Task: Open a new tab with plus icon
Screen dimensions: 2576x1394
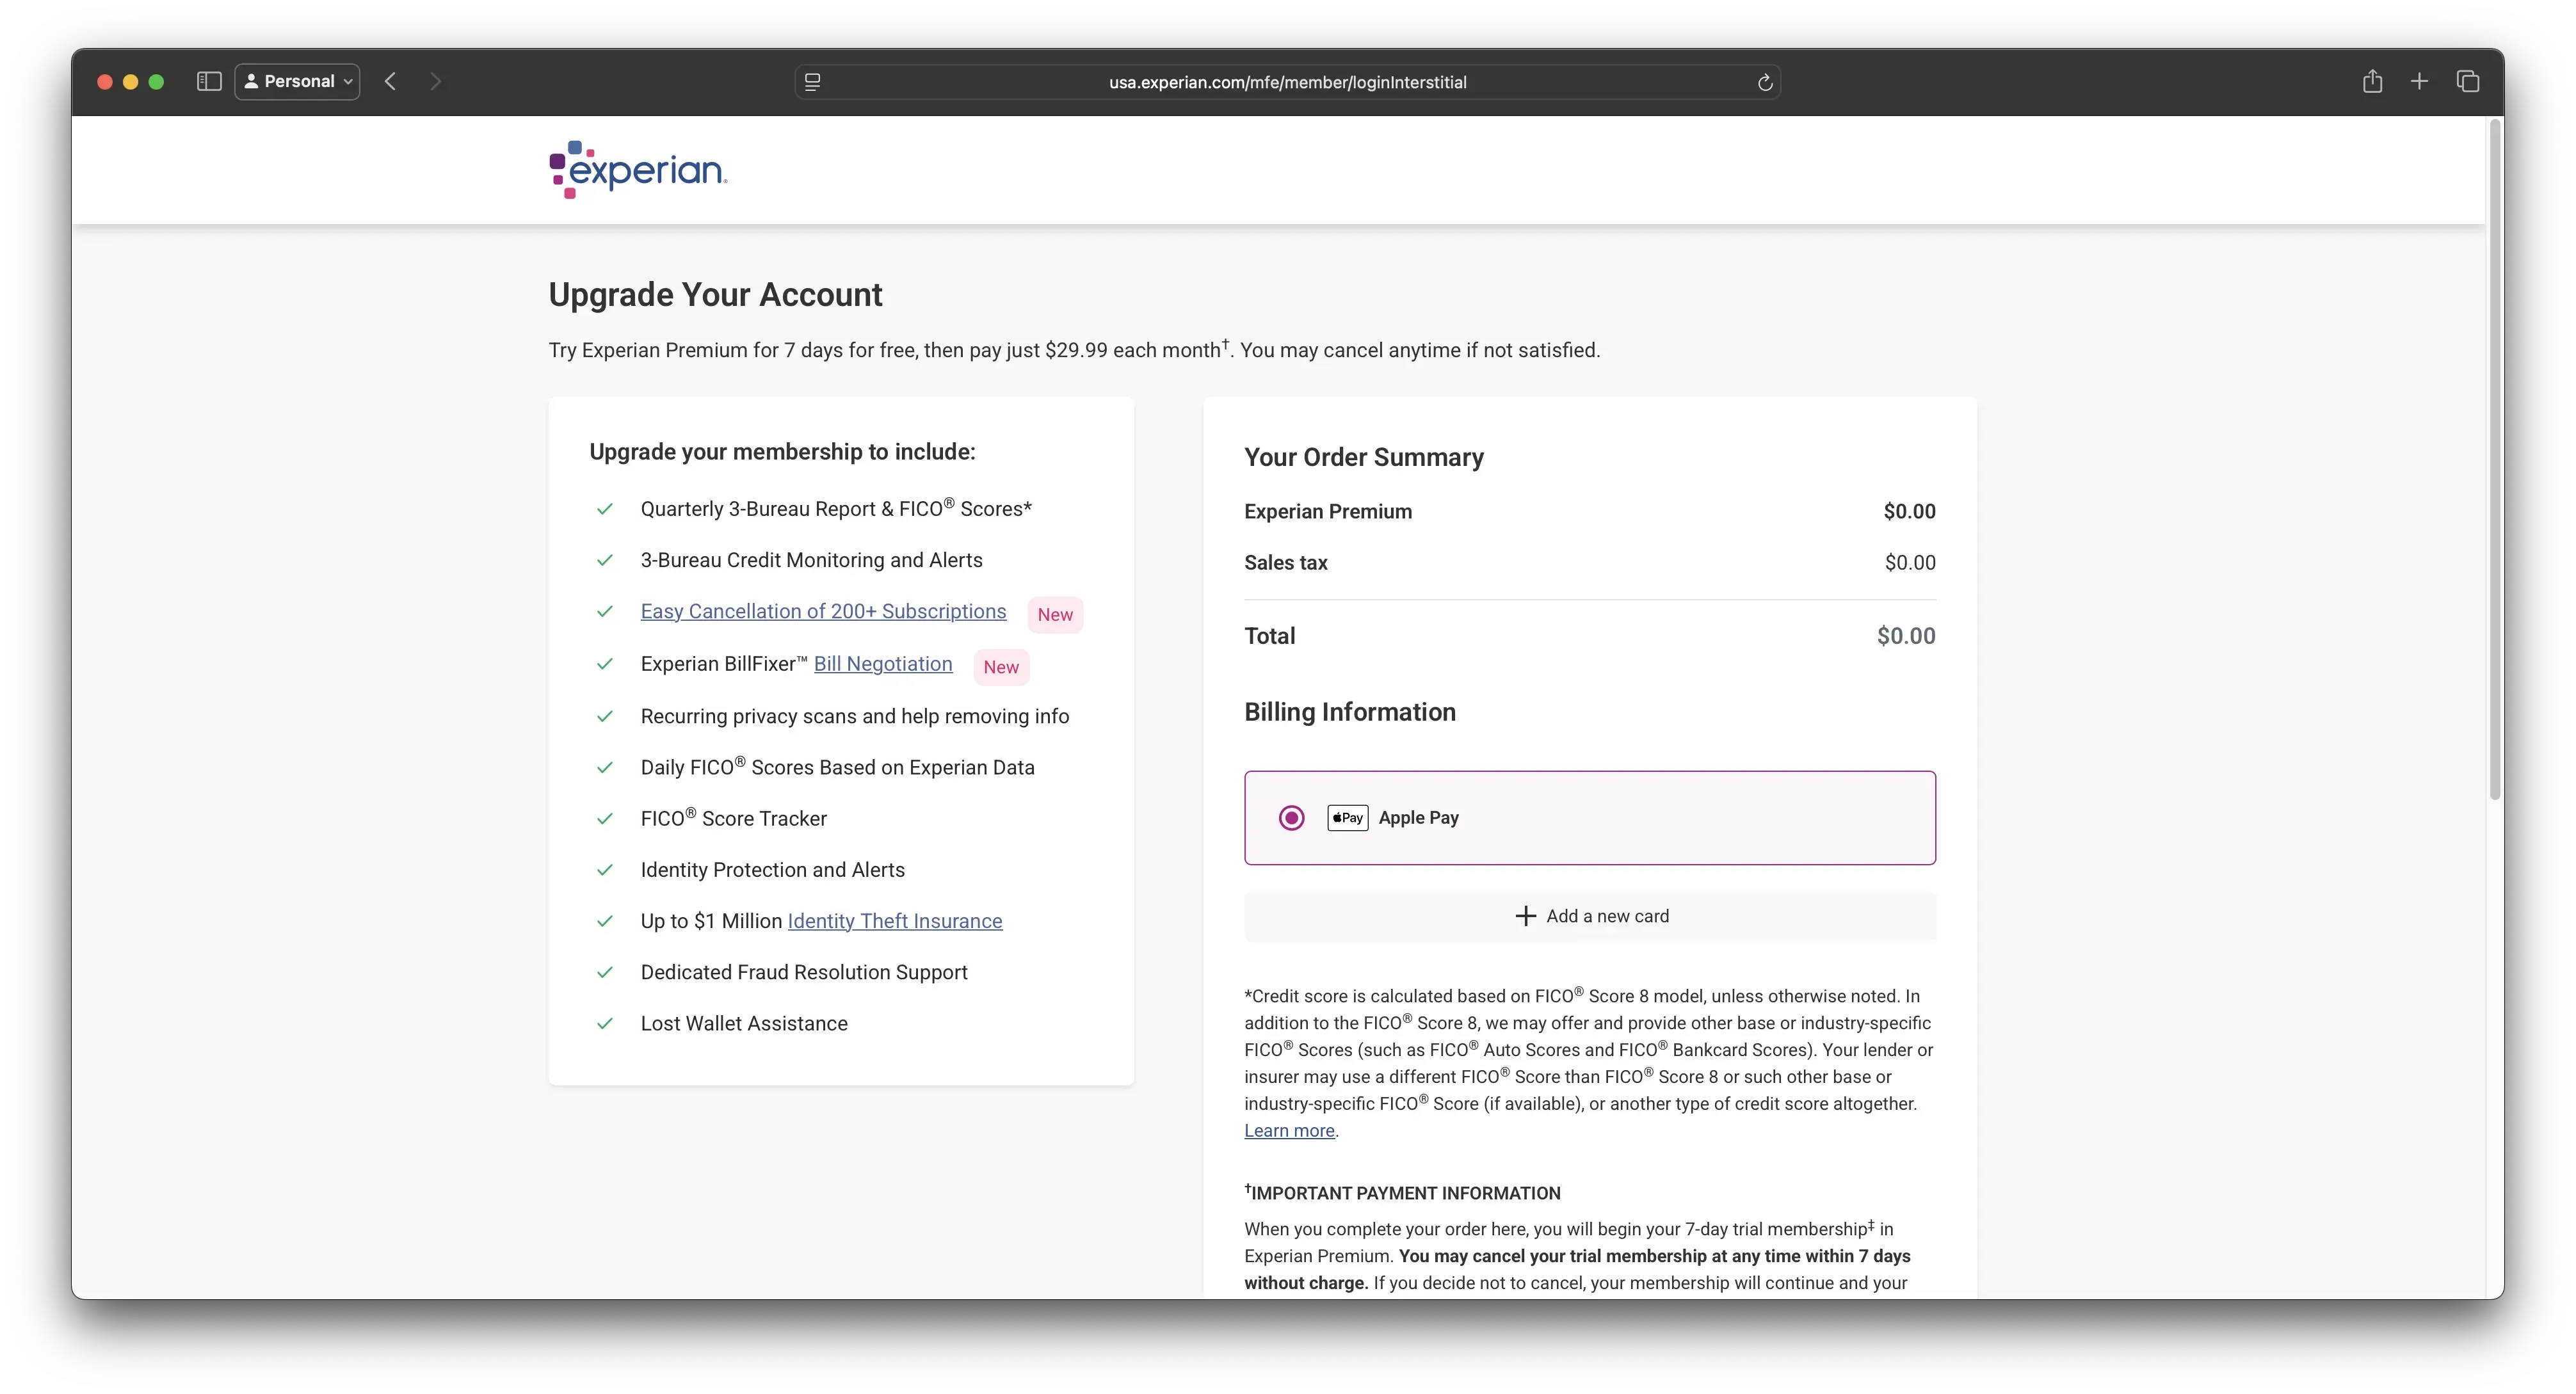Action: (2419, 81)
